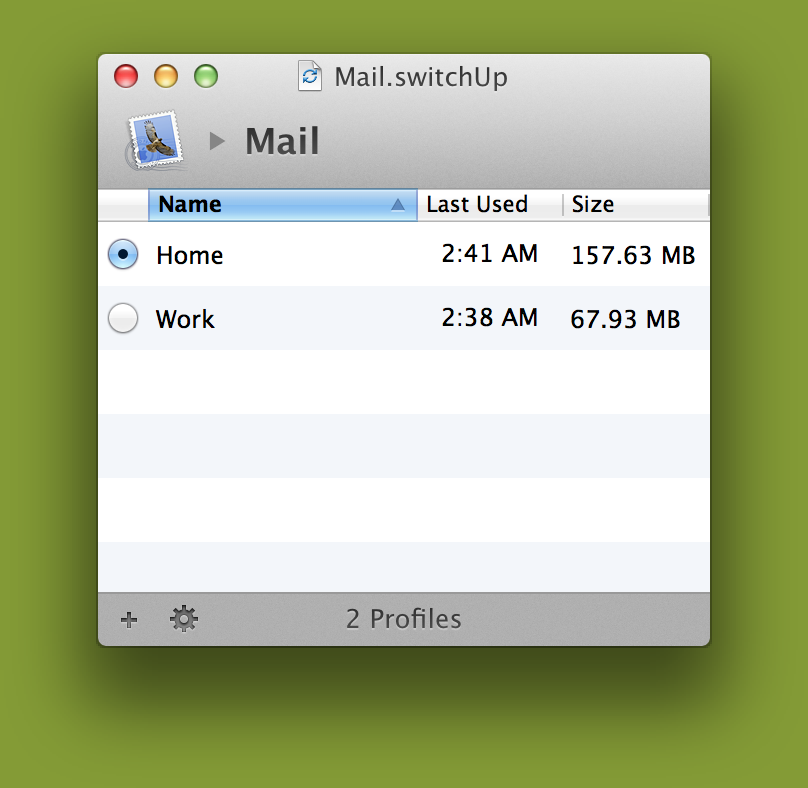
Task: Select the Work profile radio button
Action: [122, 319]
